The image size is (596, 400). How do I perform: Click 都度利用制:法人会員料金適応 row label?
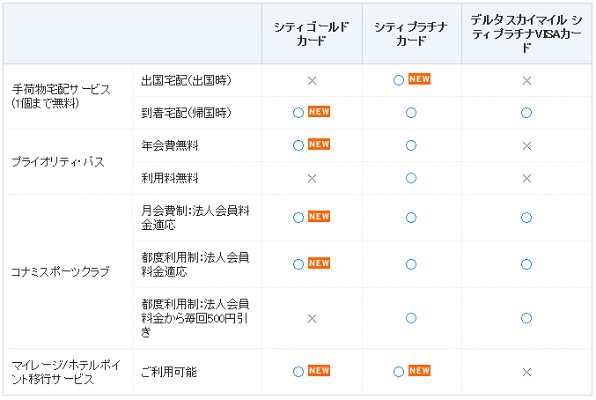pyautogui.click(x=195, y=264)
